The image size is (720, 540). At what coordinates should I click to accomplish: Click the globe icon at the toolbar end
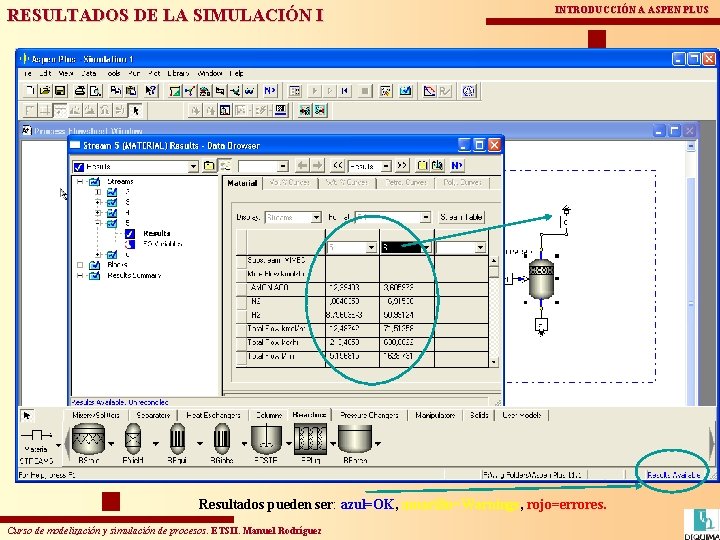tap(468, 91)
